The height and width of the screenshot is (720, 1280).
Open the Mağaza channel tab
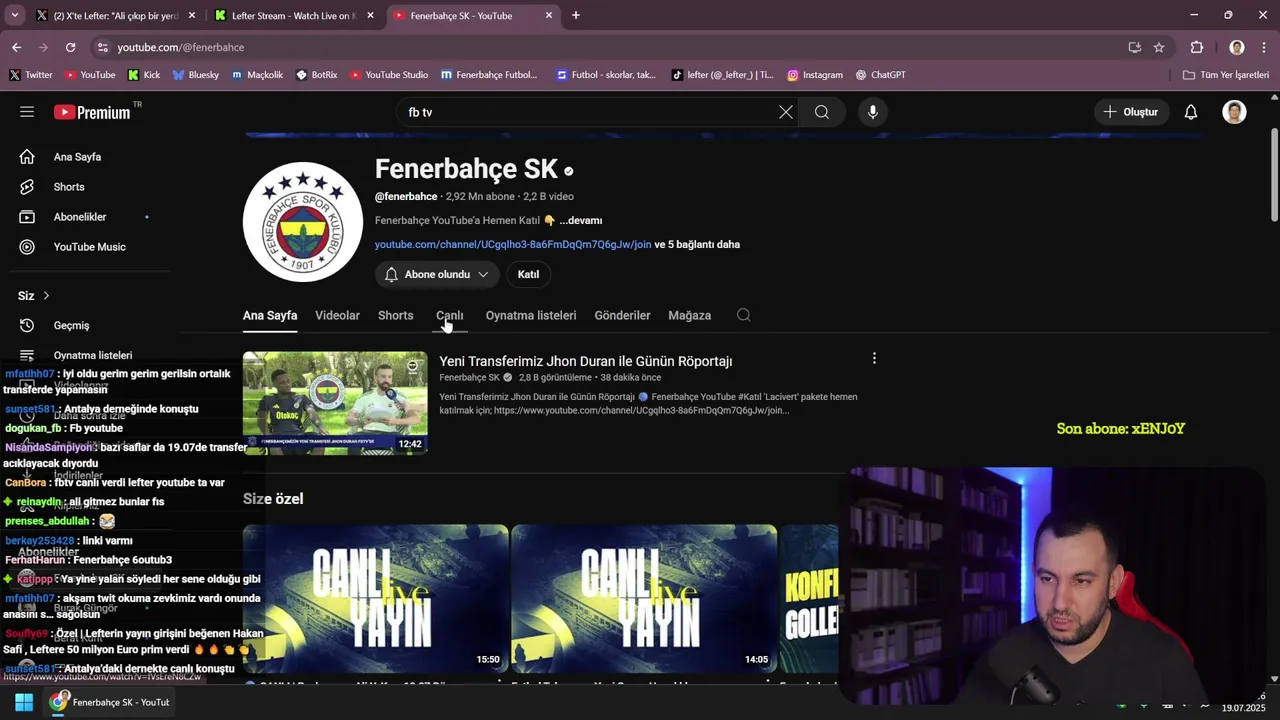pos(689,315)
